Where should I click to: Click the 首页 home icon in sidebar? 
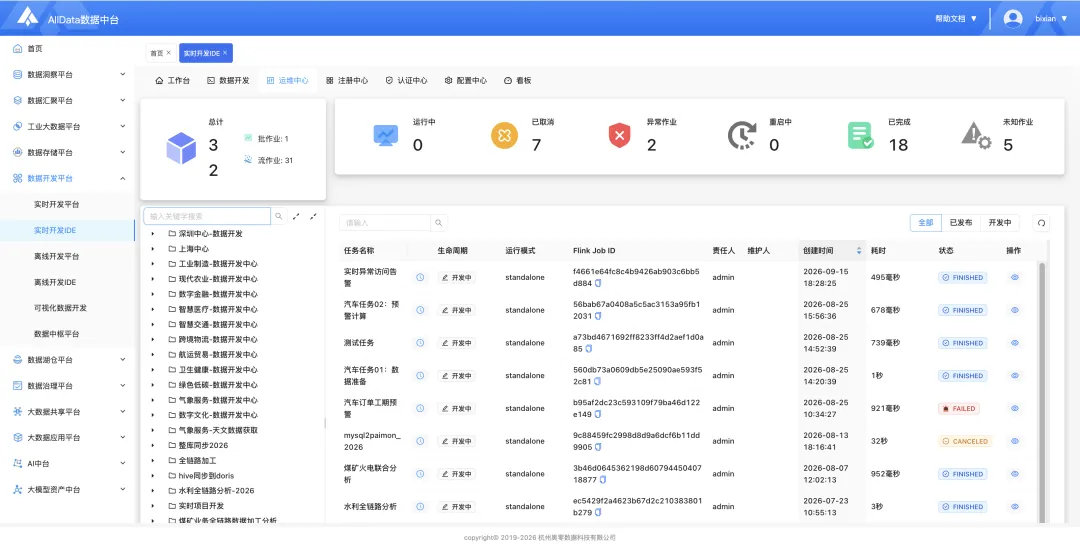click(x=18, y=48)
